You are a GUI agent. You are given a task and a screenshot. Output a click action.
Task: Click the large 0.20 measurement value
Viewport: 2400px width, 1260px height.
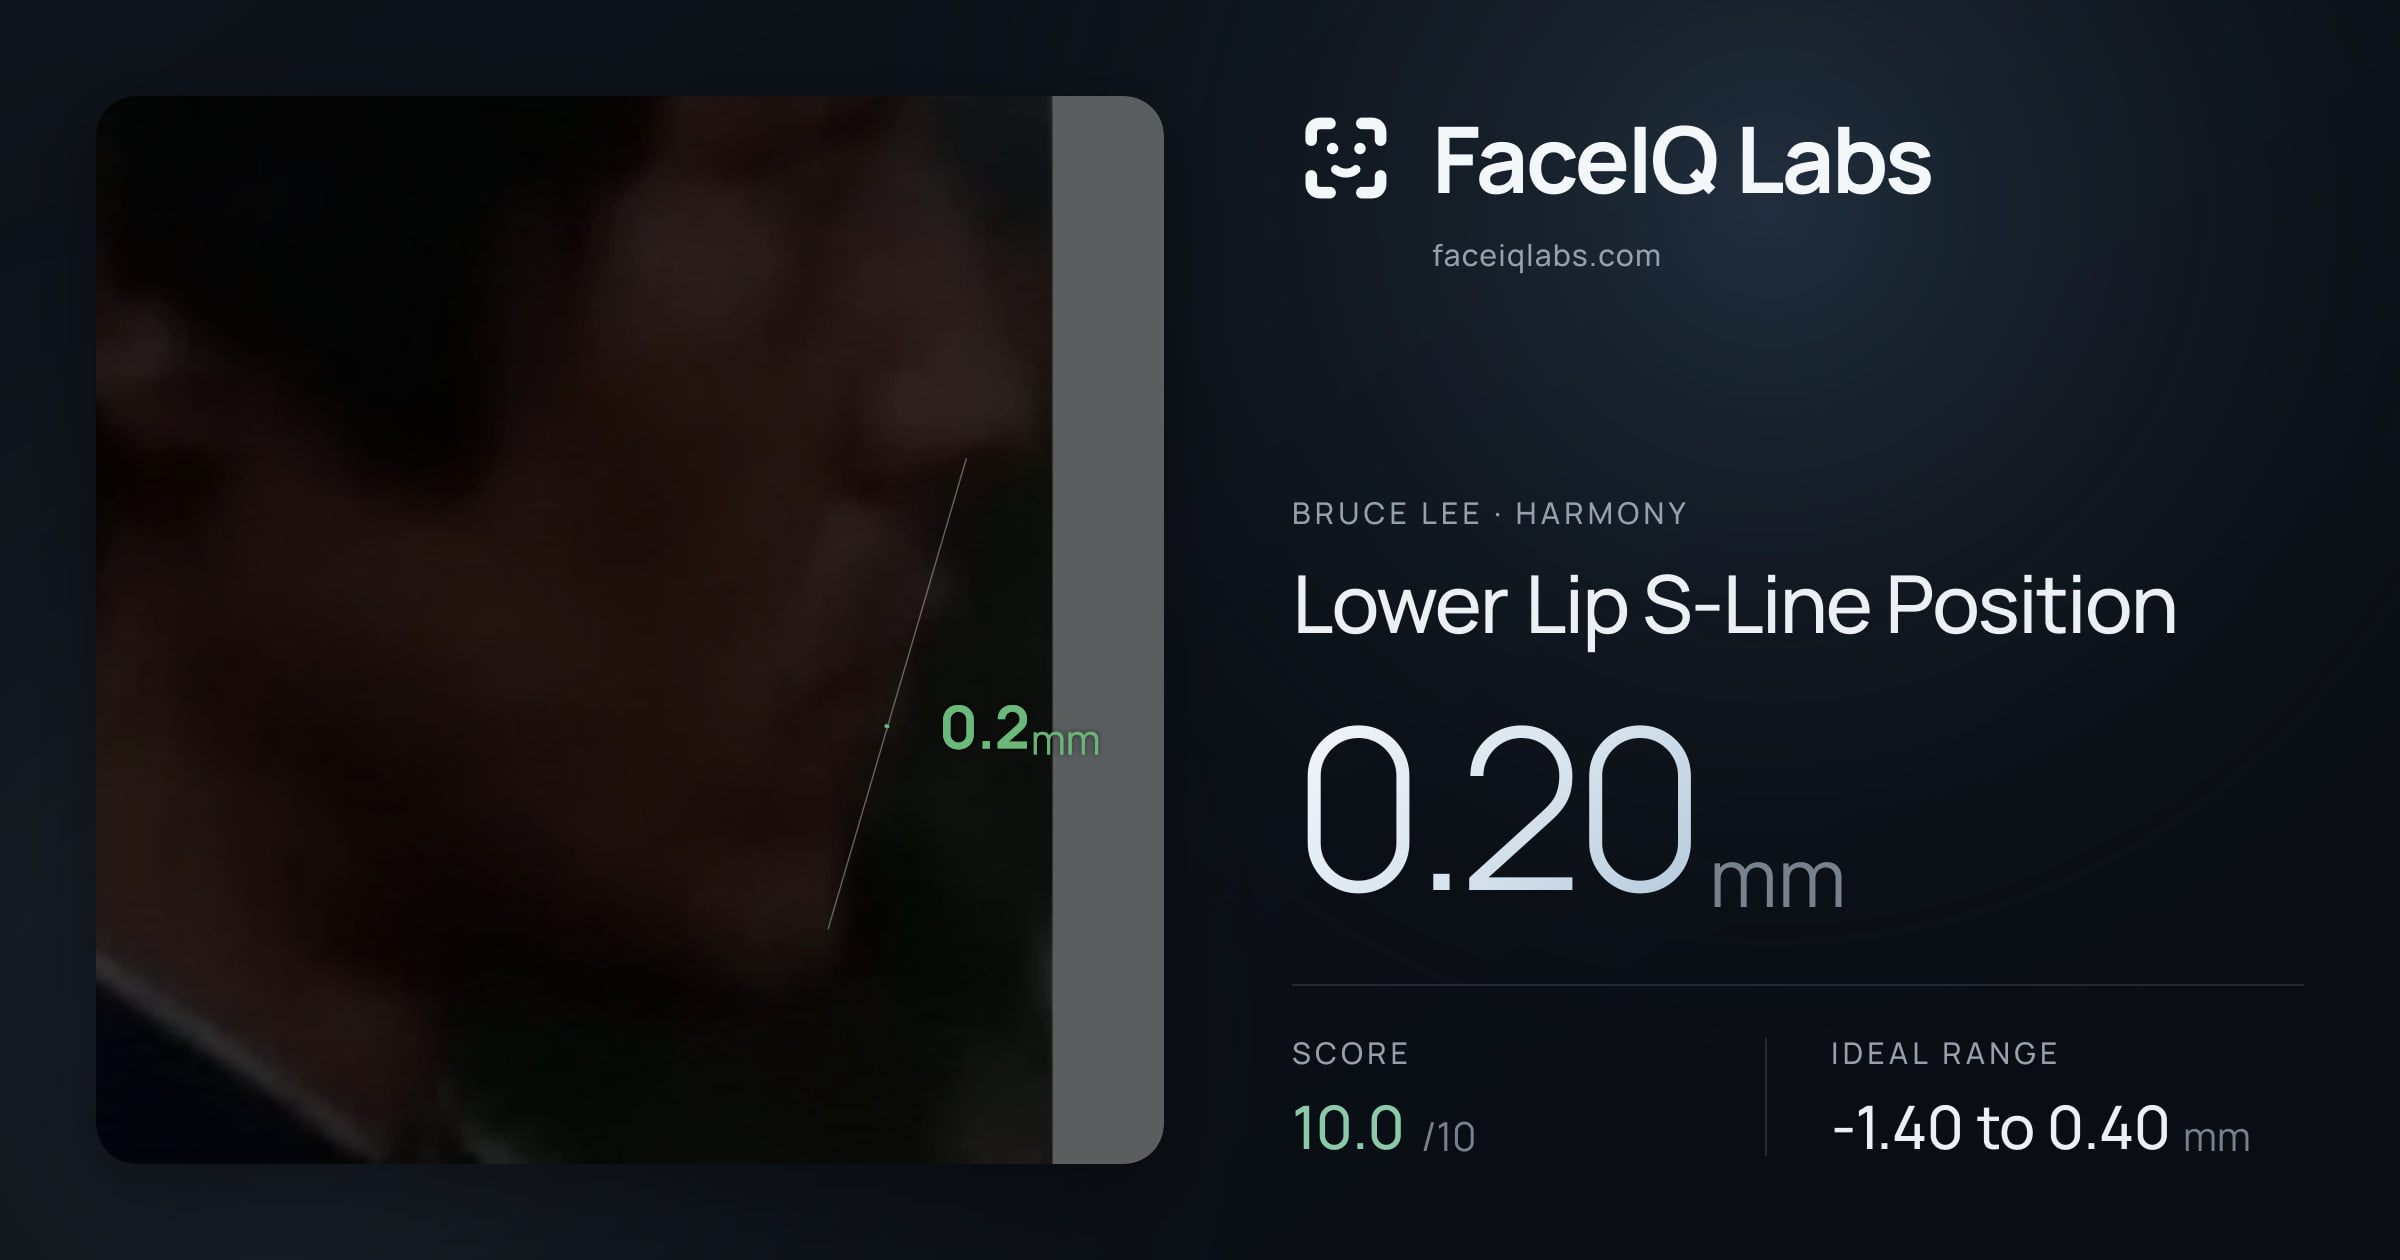(x=1497, y=809)
